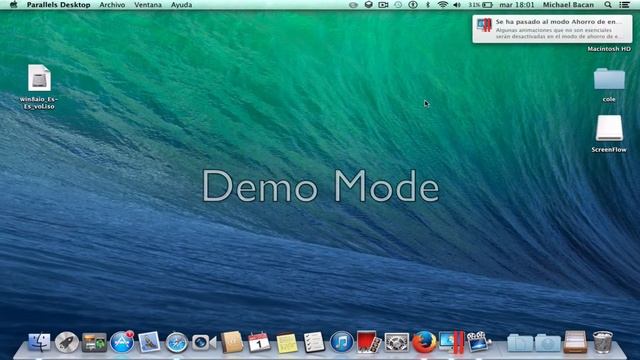Open Mission Control in the Dock

click(94, 342)
